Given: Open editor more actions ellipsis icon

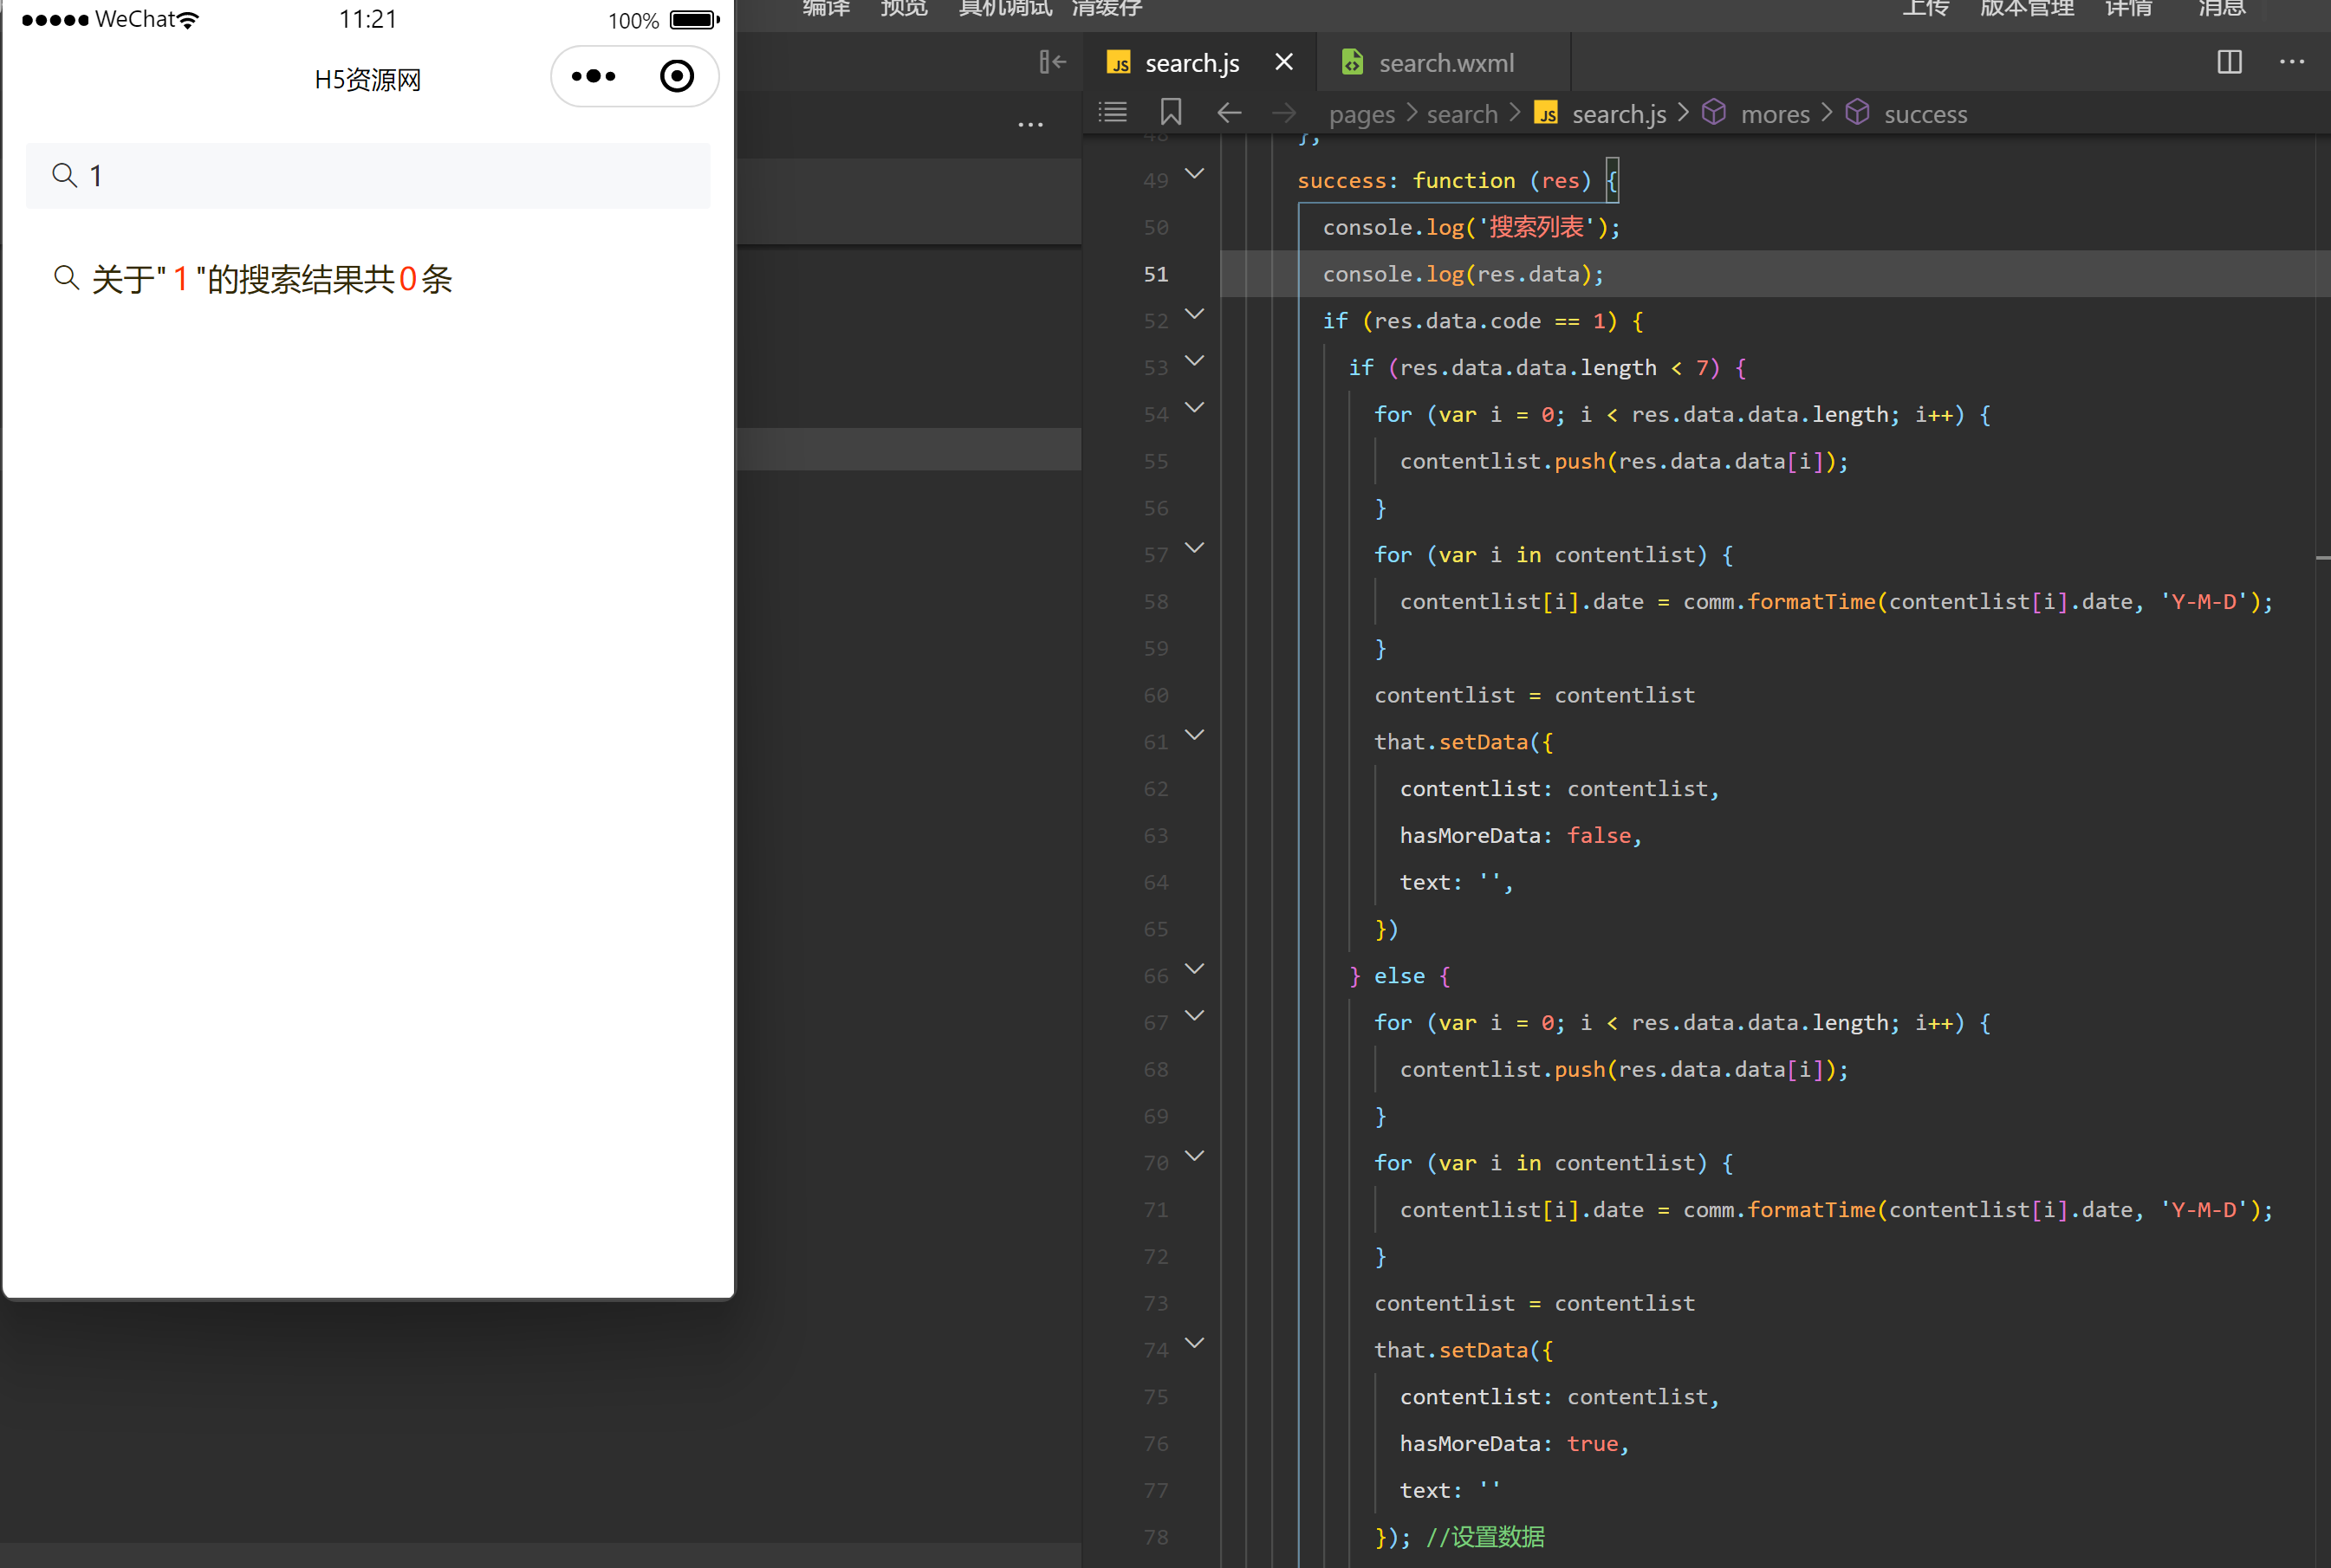Looking at the screenshot, I should pyautogui.click(x=2292, y=62).
